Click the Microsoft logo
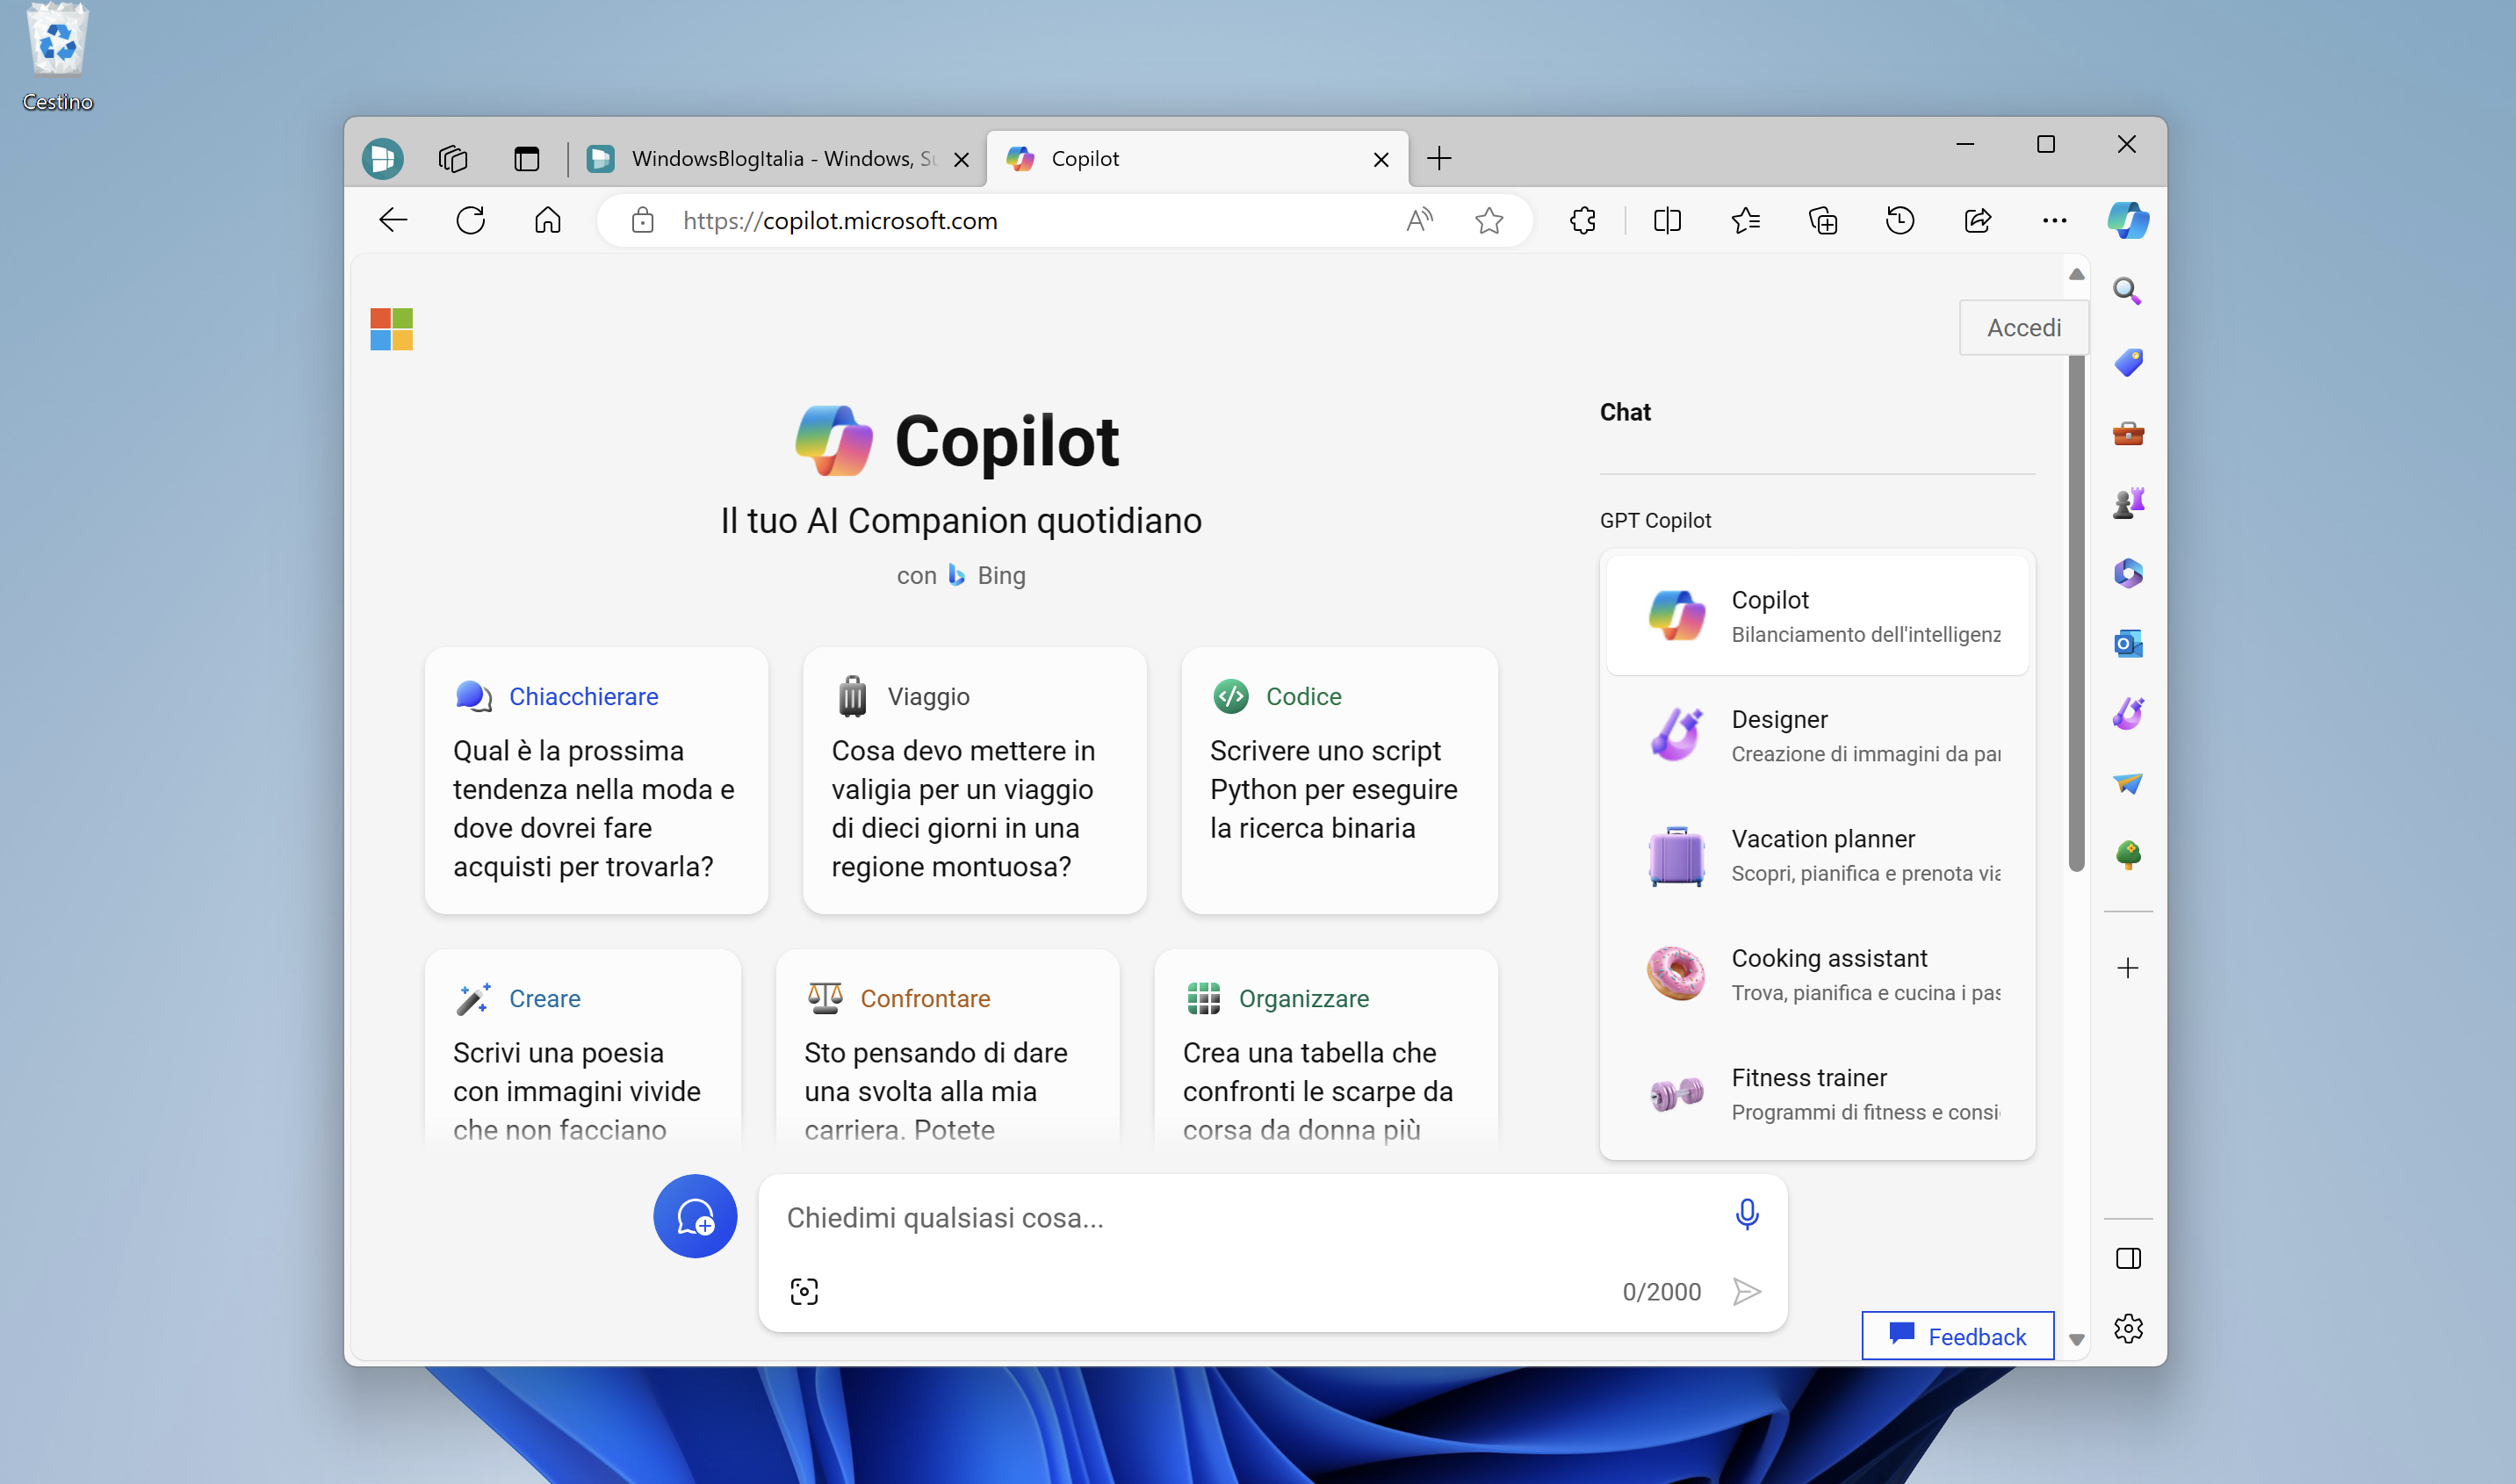This screenshot has height=1484, width=2516. [391, 329]
